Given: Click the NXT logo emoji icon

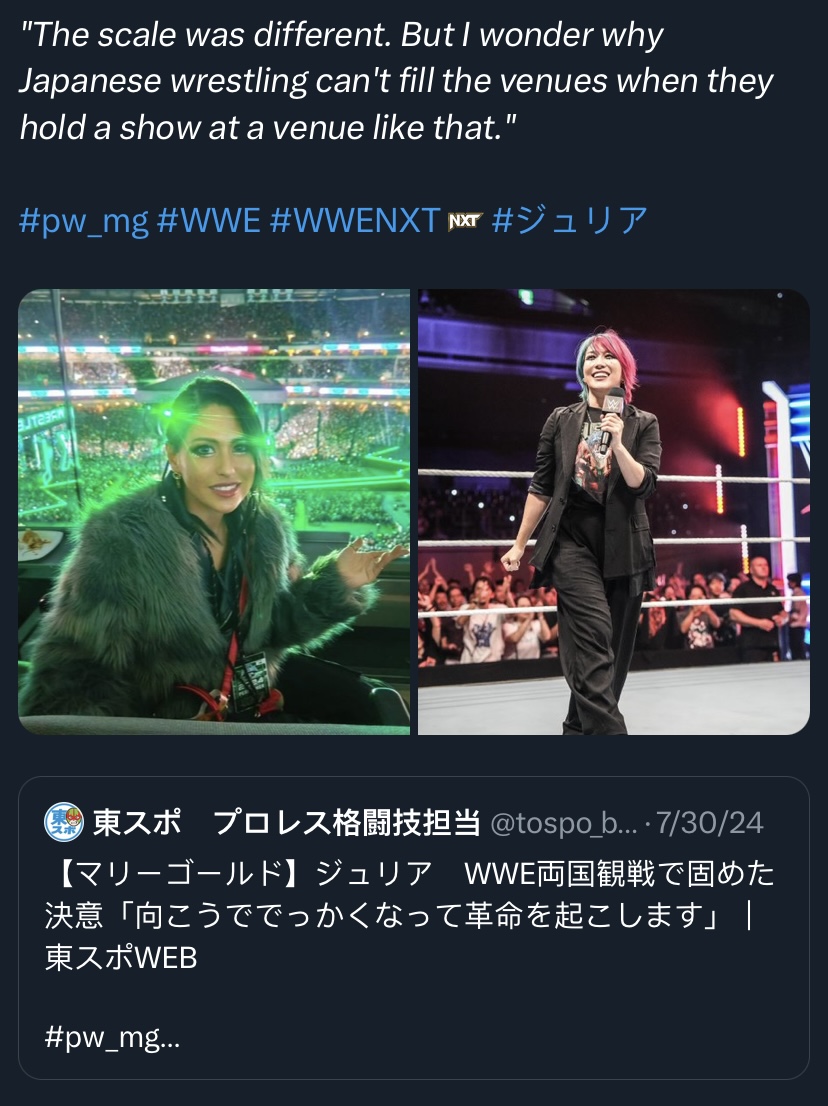Looking at the screenshot, I should tap(465, 221).
